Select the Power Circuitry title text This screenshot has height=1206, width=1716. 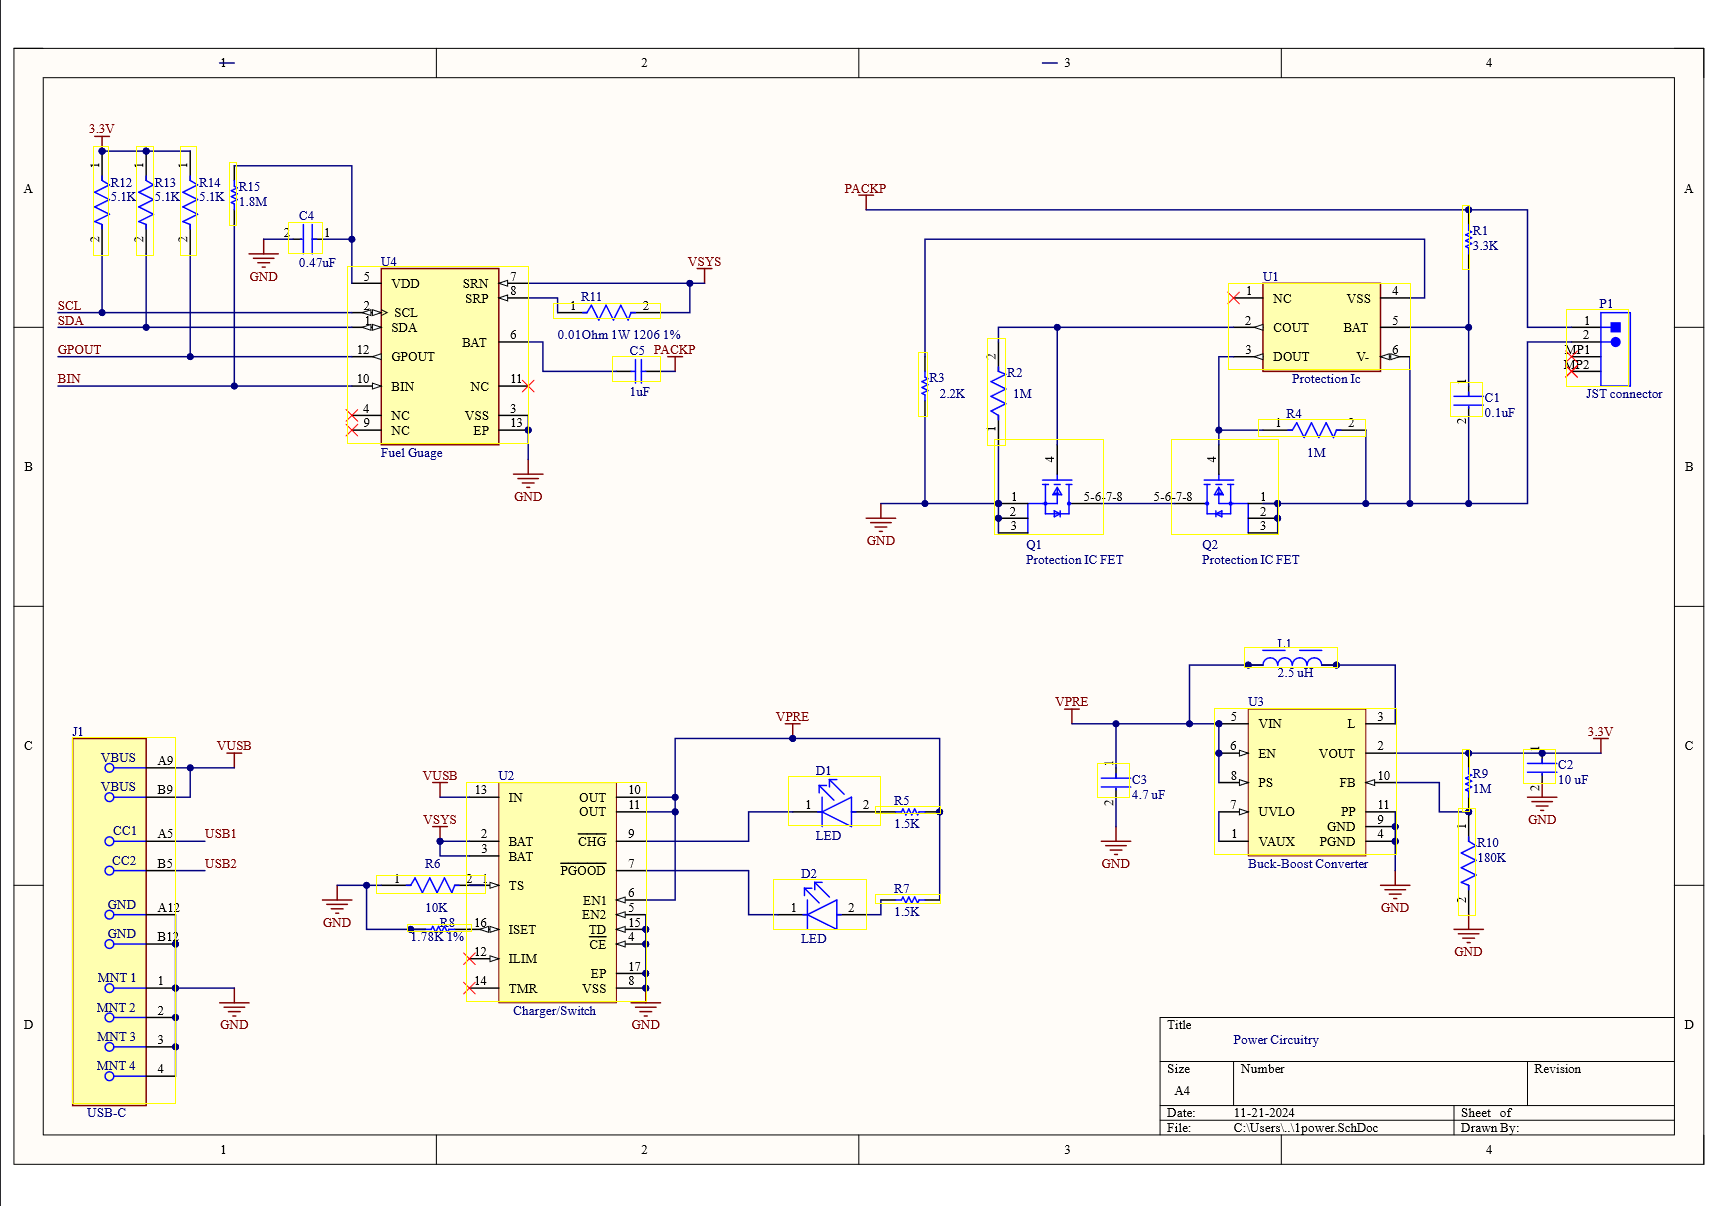coord(1275,1040)
